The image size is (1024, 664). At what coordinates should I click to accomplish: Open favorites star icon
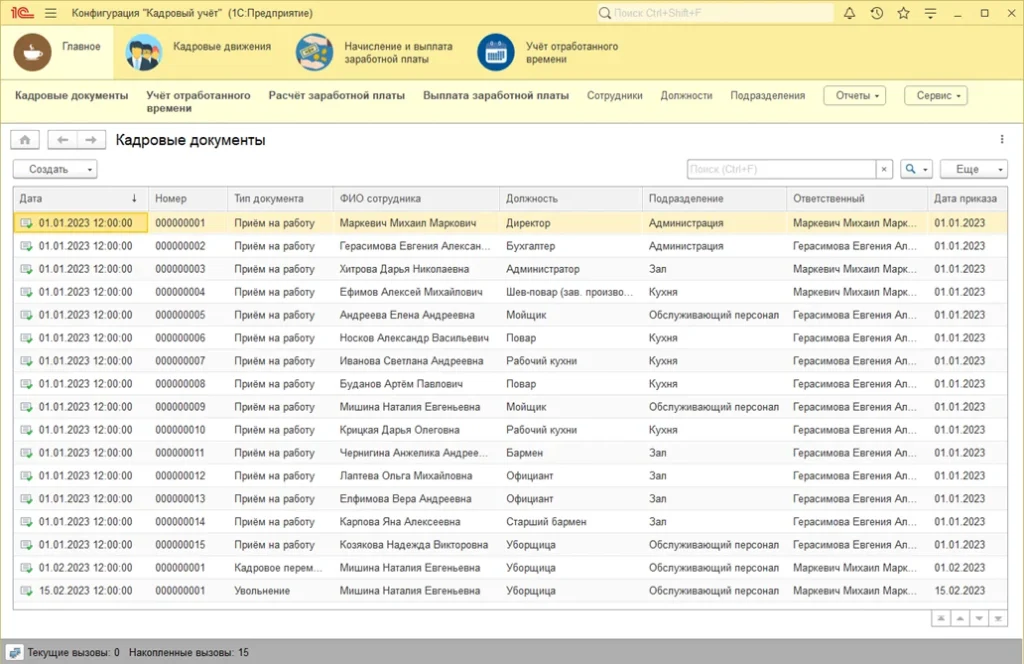click(903, 13)
